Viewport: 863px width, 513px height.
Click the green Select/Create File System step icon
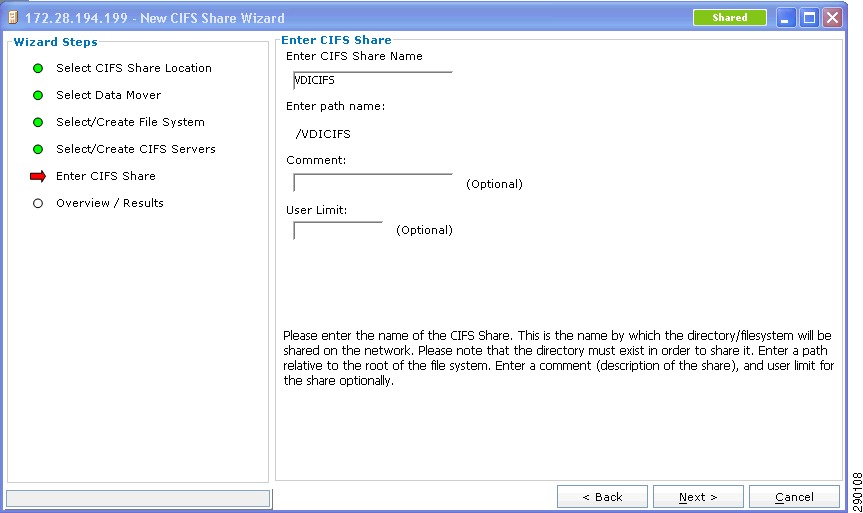(38, 122)
